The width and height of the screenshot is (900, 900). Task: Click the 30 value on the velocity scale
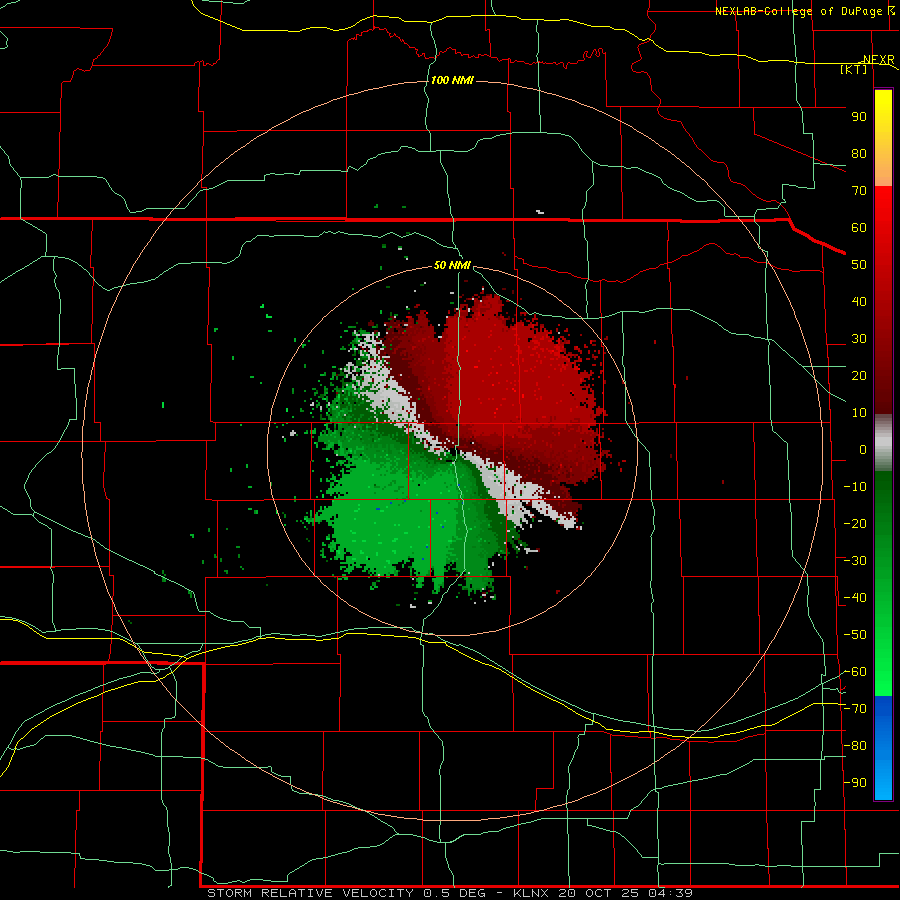[859, 339]
